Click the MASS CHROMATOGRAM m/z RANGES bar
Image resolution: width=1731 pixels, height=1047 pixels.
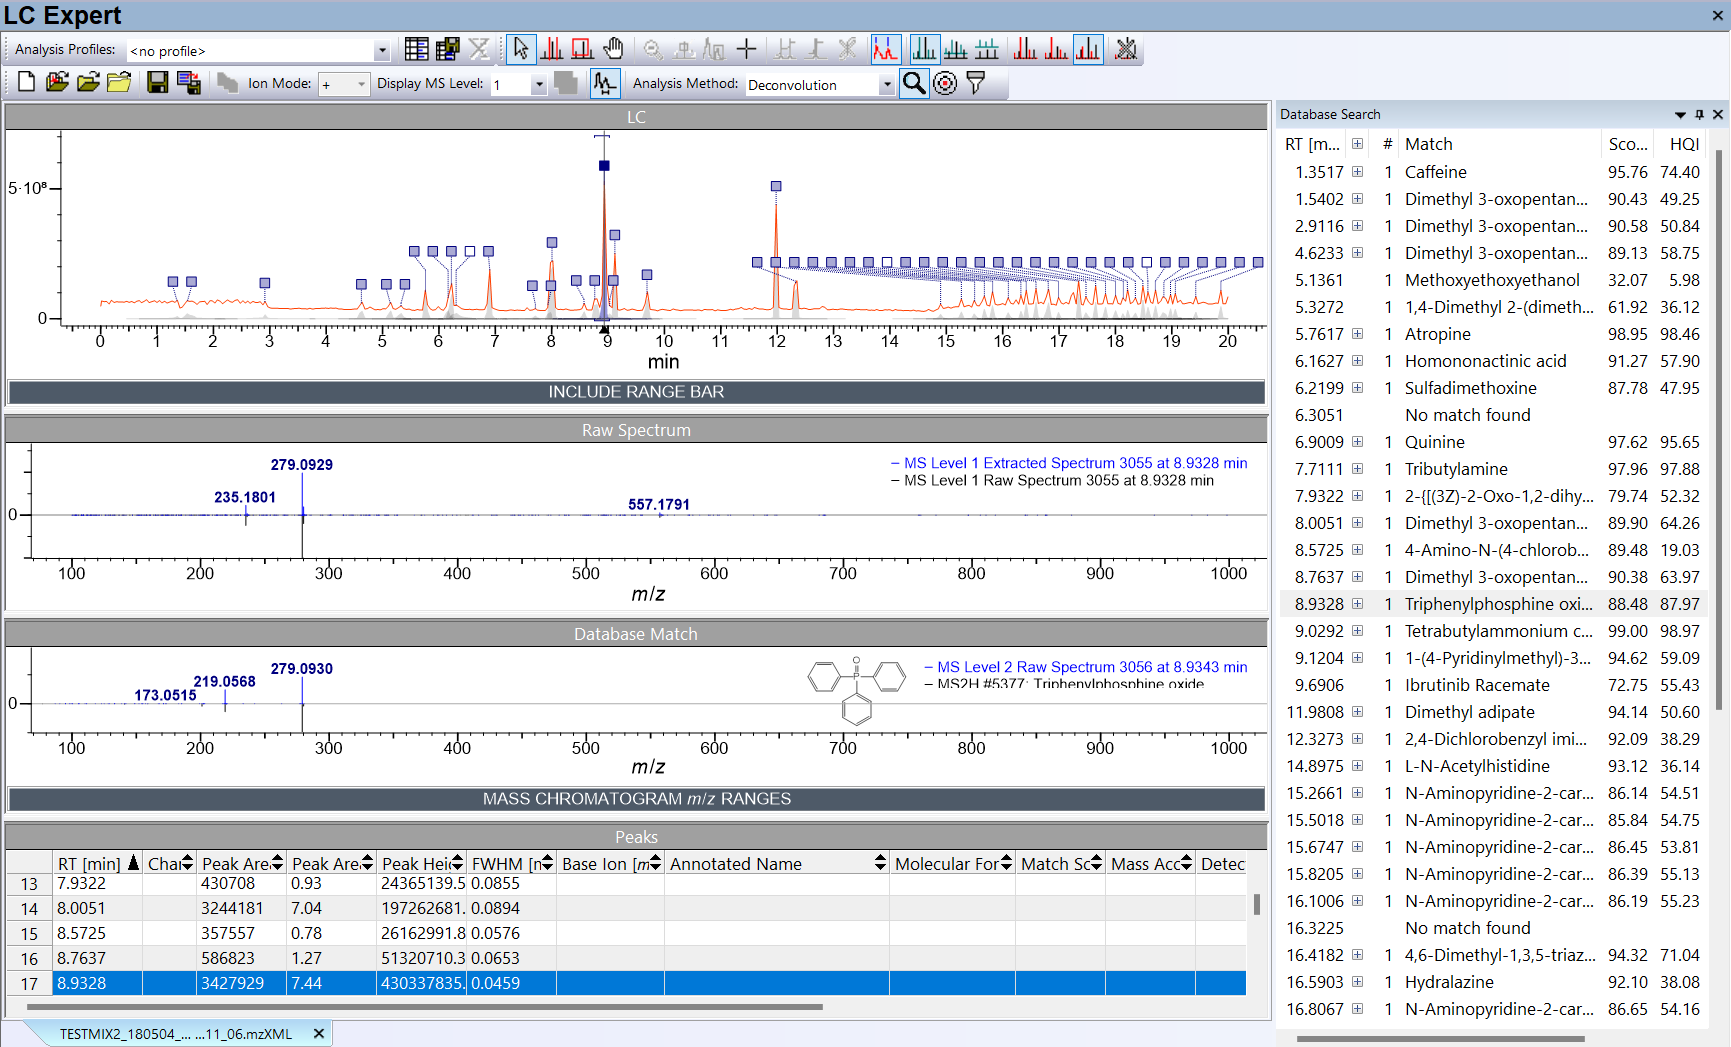[x=636, y=799]
